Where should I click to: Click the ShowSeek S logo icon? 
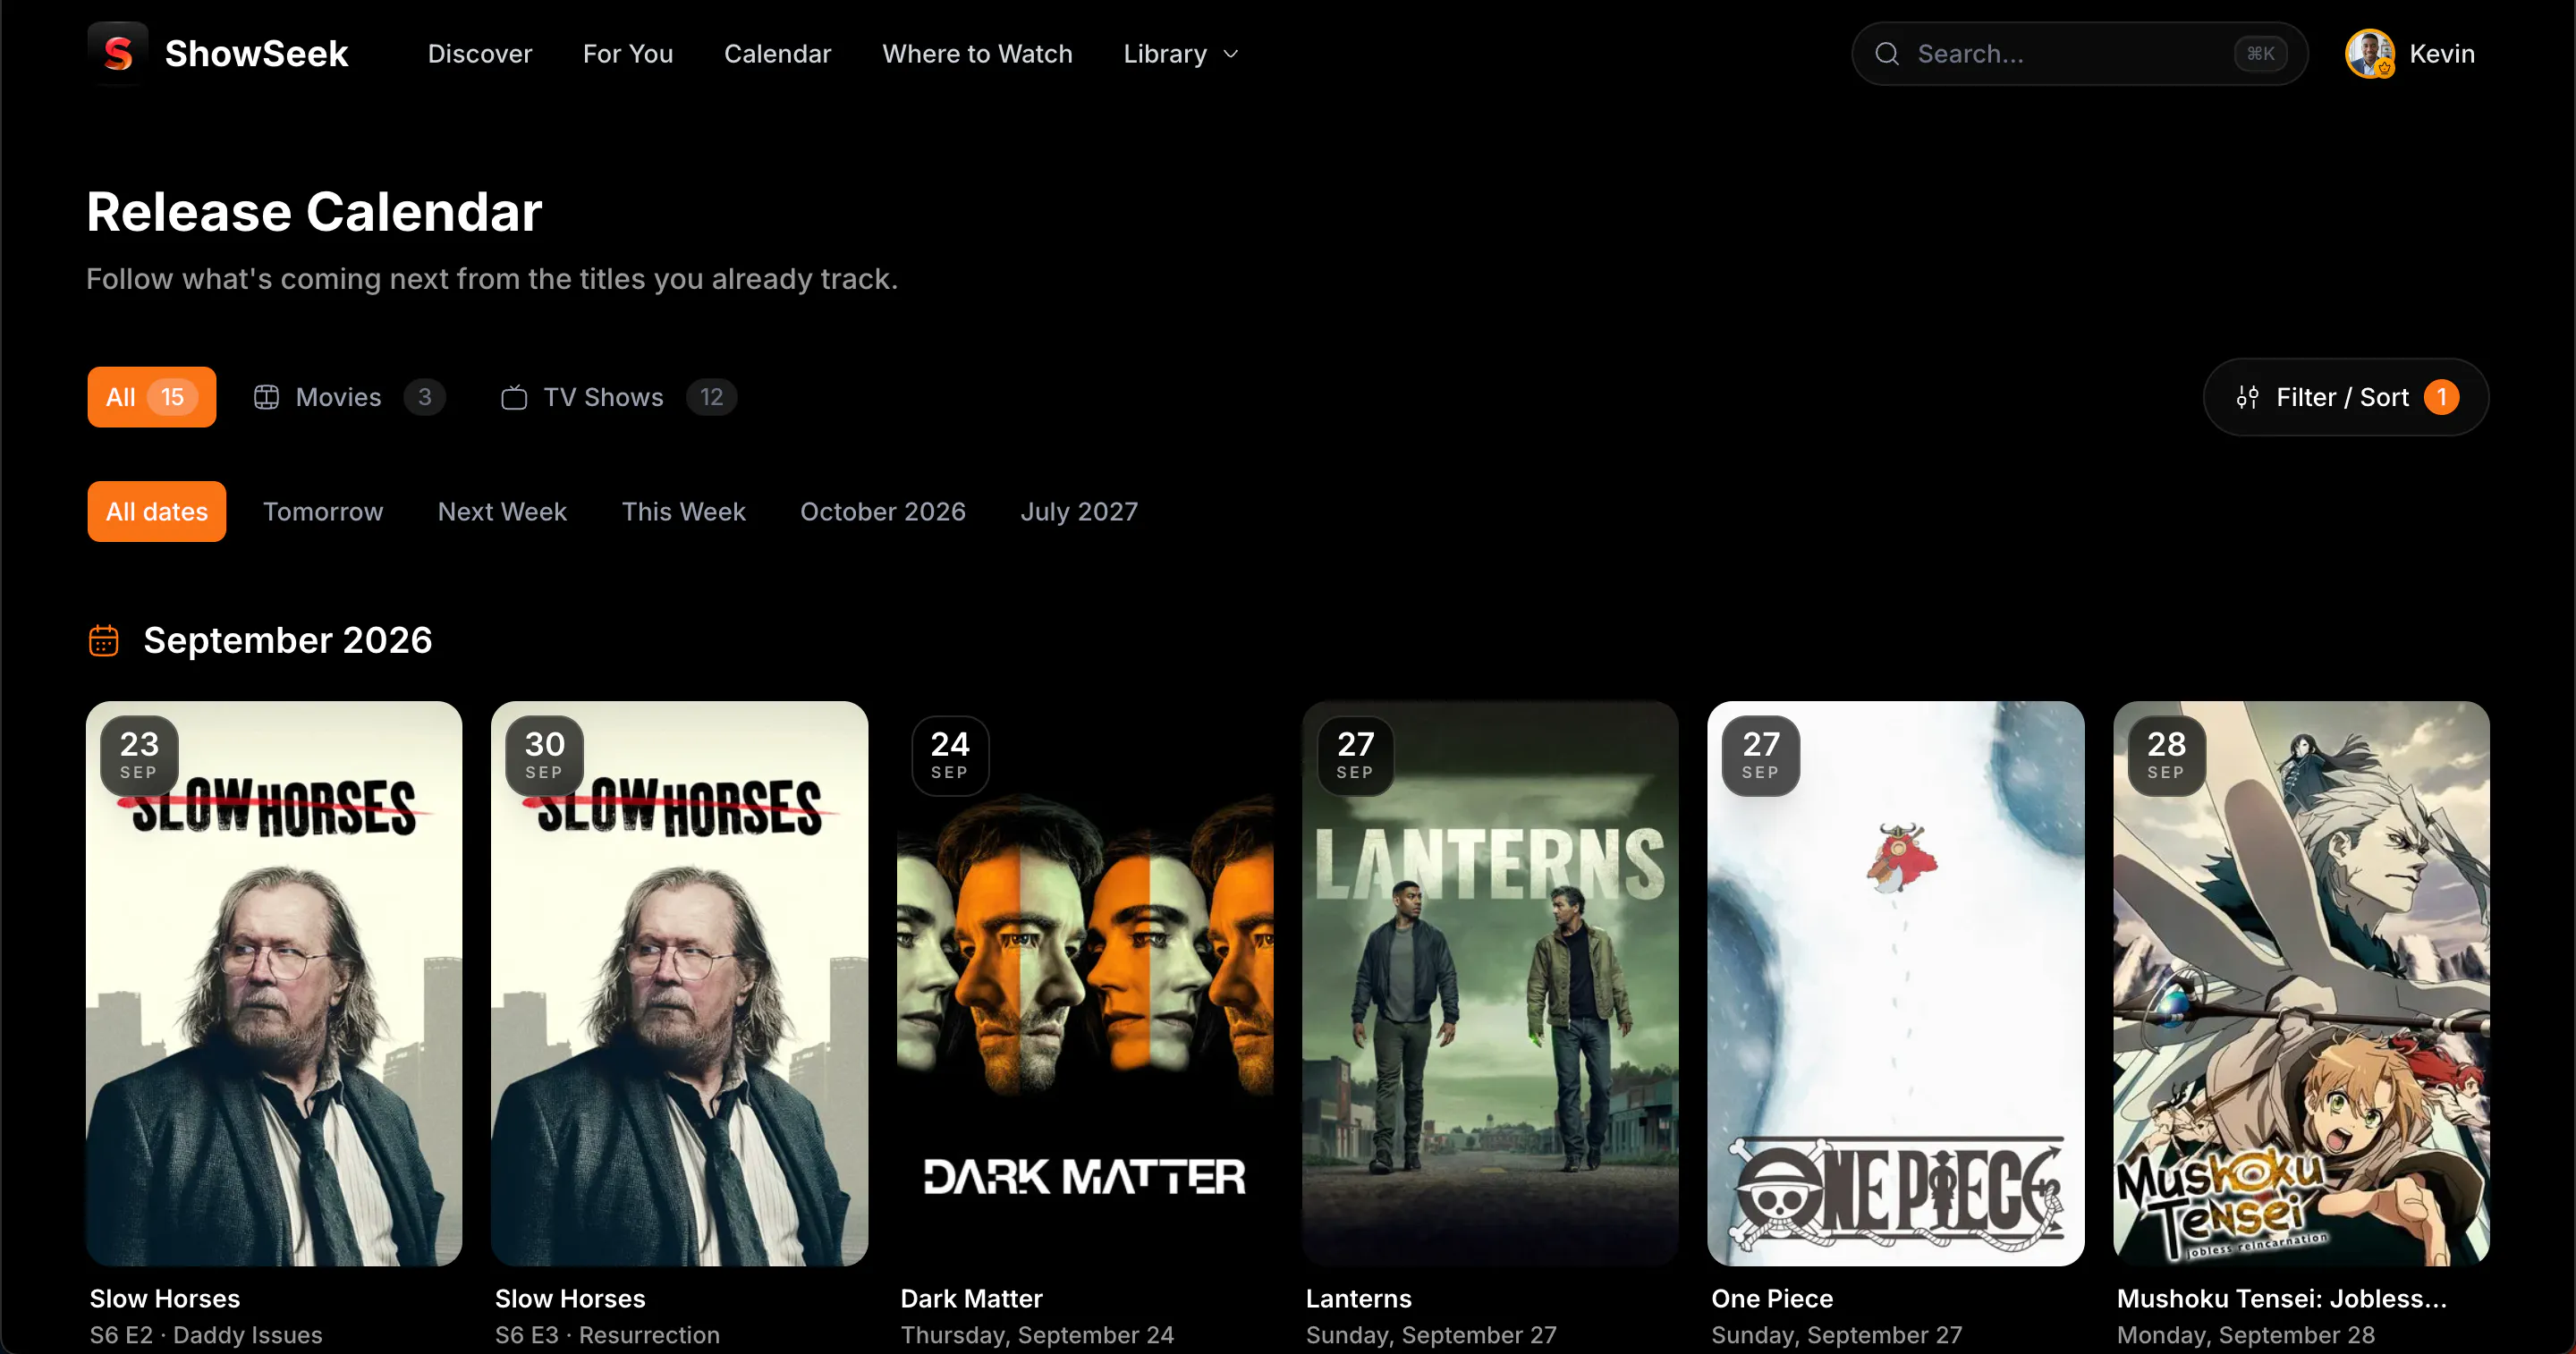coord(118,53)
